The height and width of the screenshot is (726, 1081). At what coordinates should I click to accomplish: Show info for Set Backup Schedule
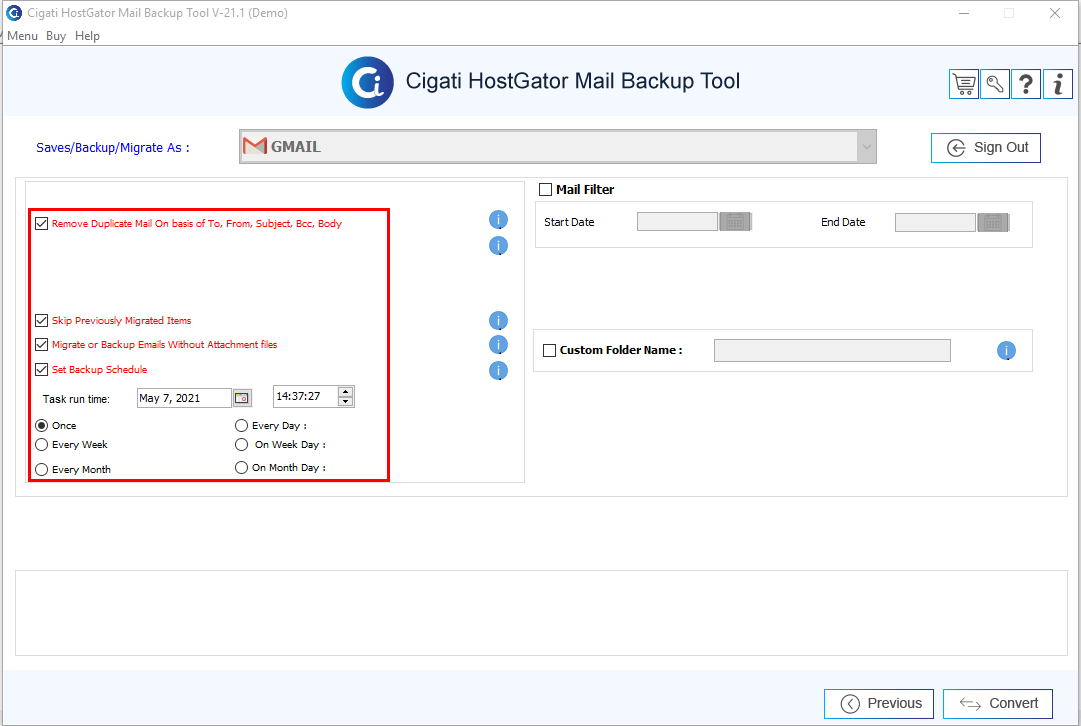coord(498,371)
